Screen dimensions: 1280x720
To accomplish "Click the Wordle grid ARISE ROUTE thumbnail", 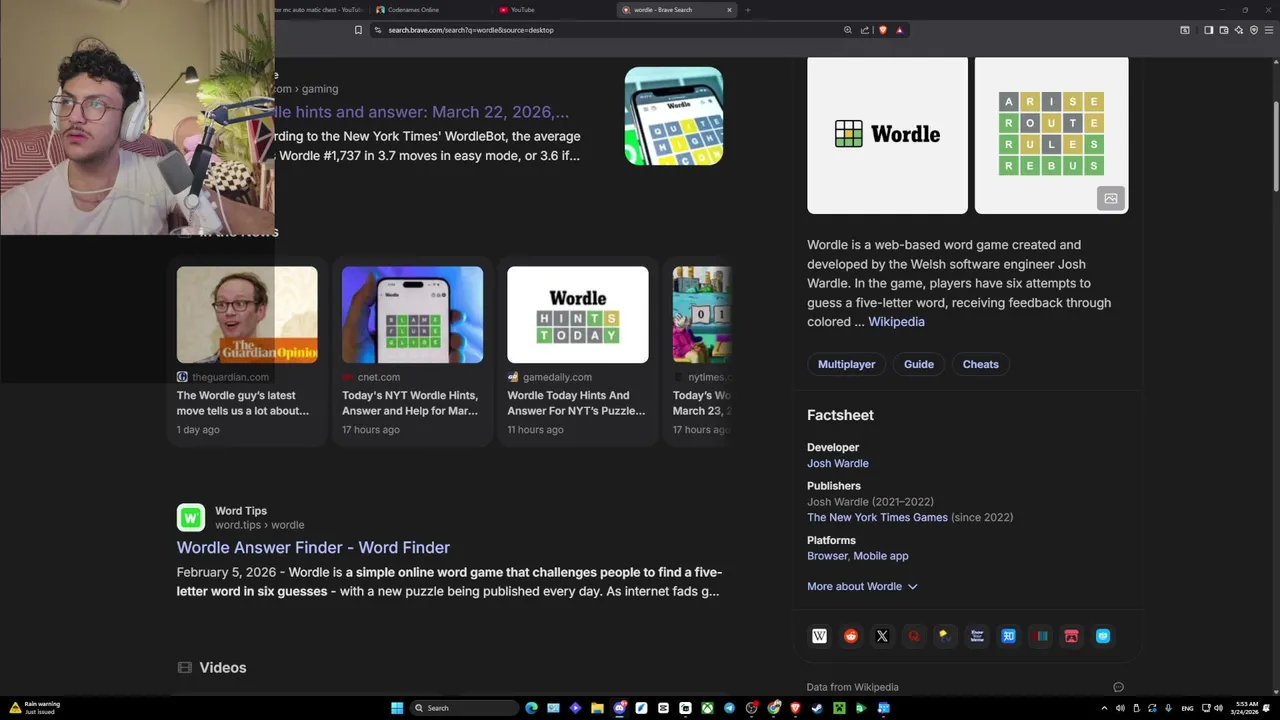I will pyautogui.click(x=1051, y=134).
